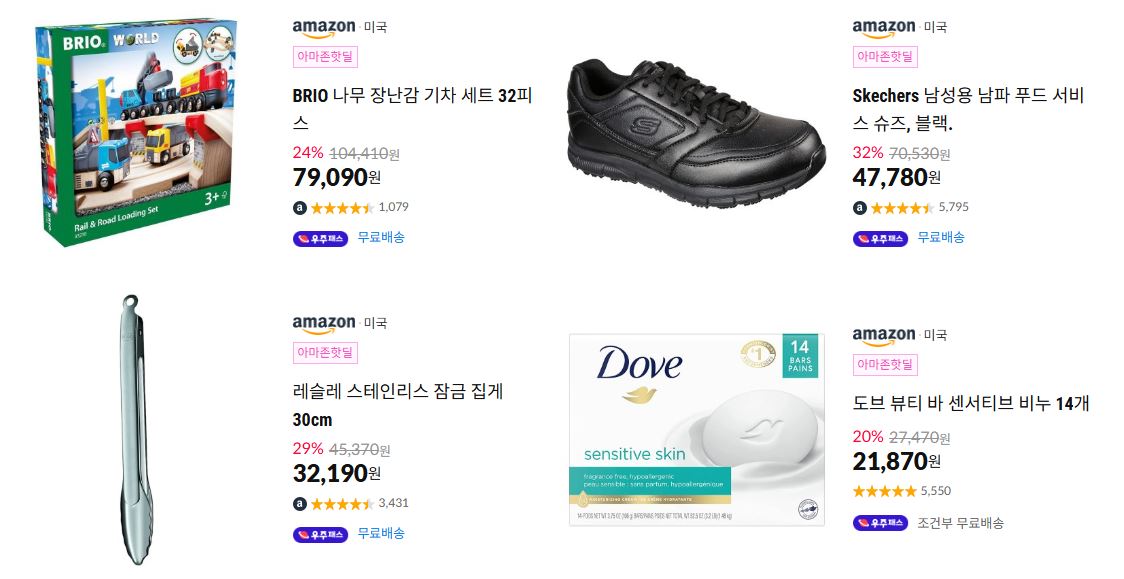The height and width of the screenshot is (579, 1124).
Task: Click 무료배송 link under the tongs price
Action: (381, 533)
